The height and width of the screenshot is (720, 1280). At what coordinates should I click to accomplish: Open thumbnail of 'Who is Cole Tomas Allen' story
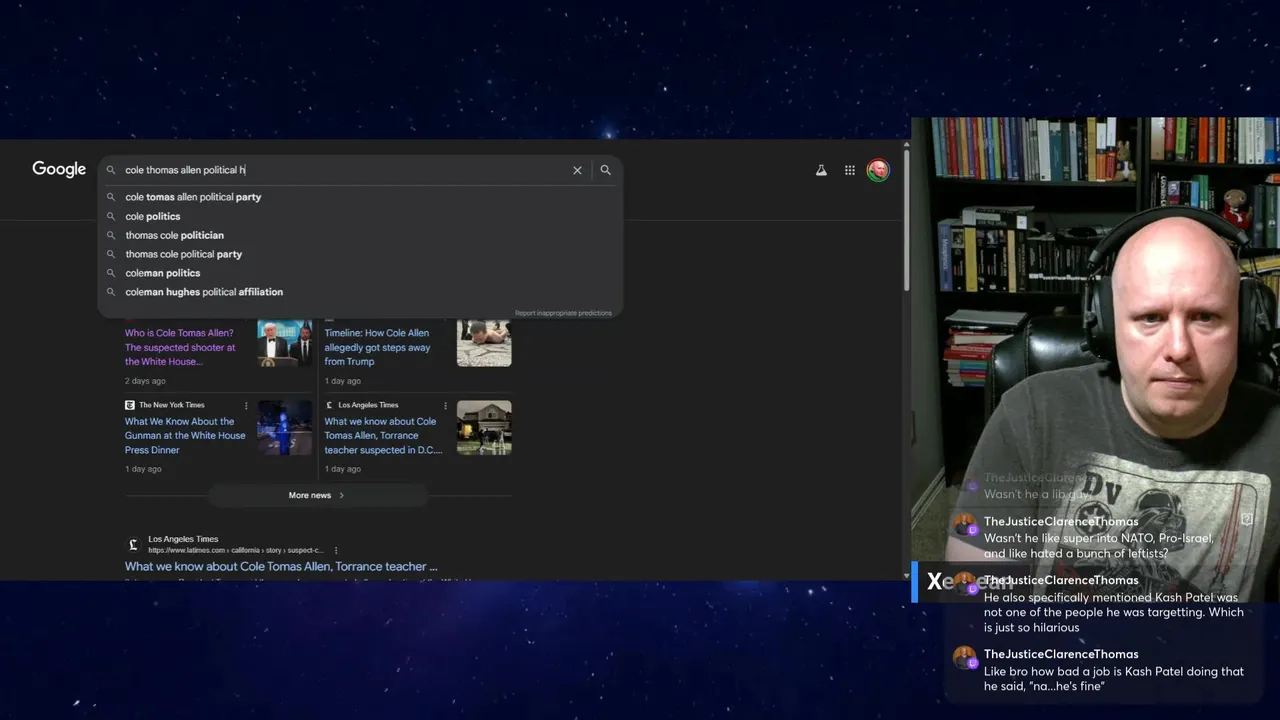click(284, 343)
